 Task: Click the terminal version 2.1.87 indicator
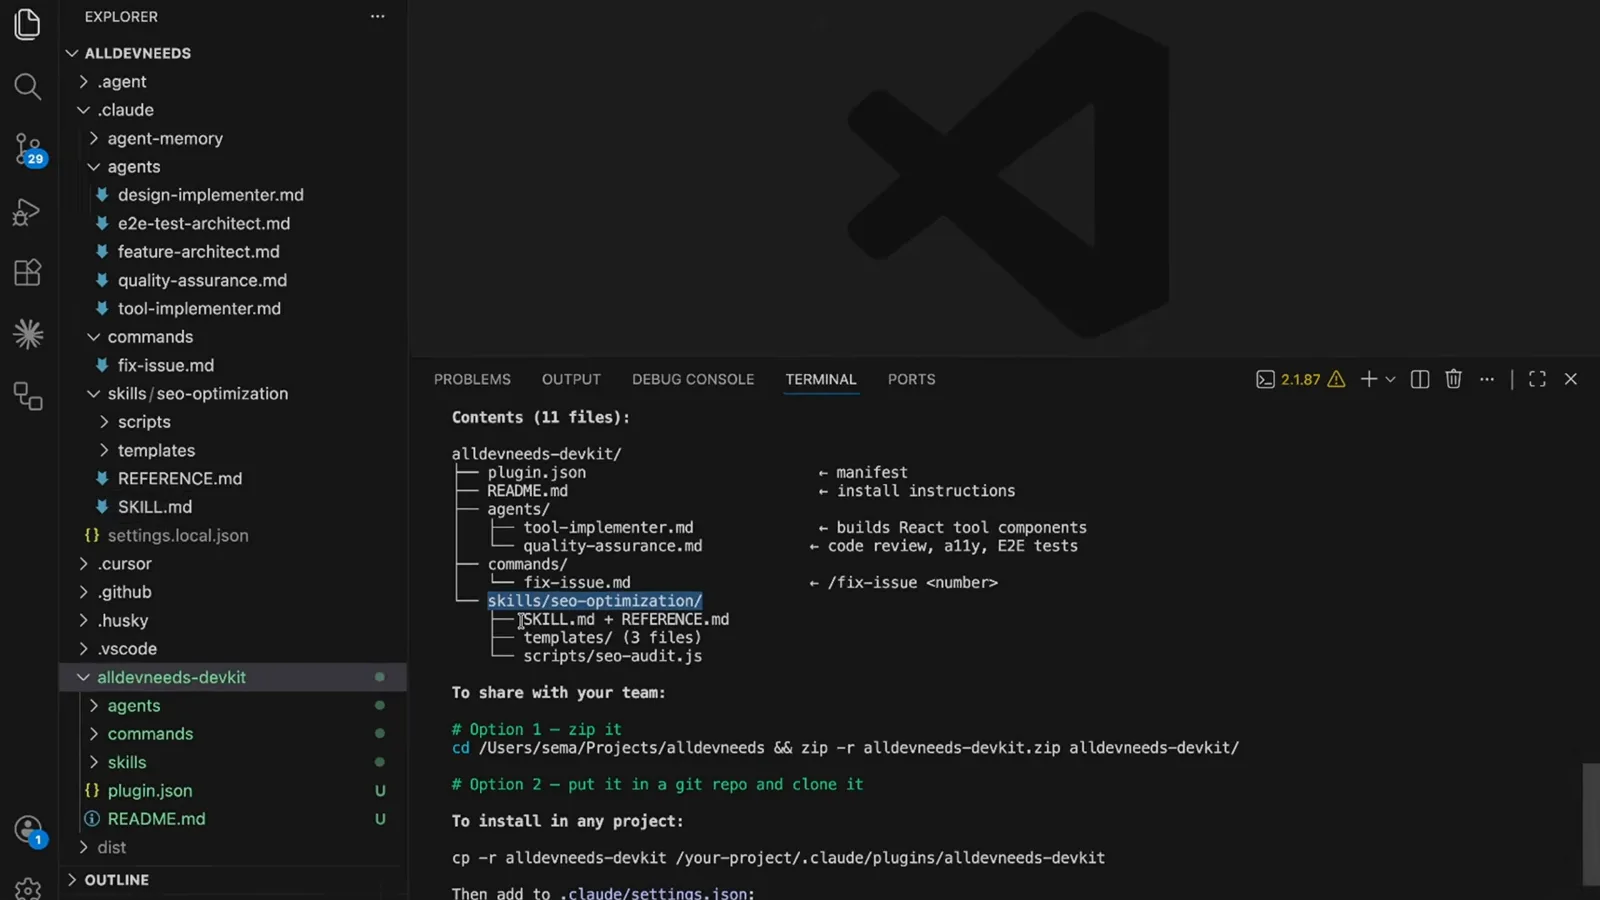[1300, 380]
